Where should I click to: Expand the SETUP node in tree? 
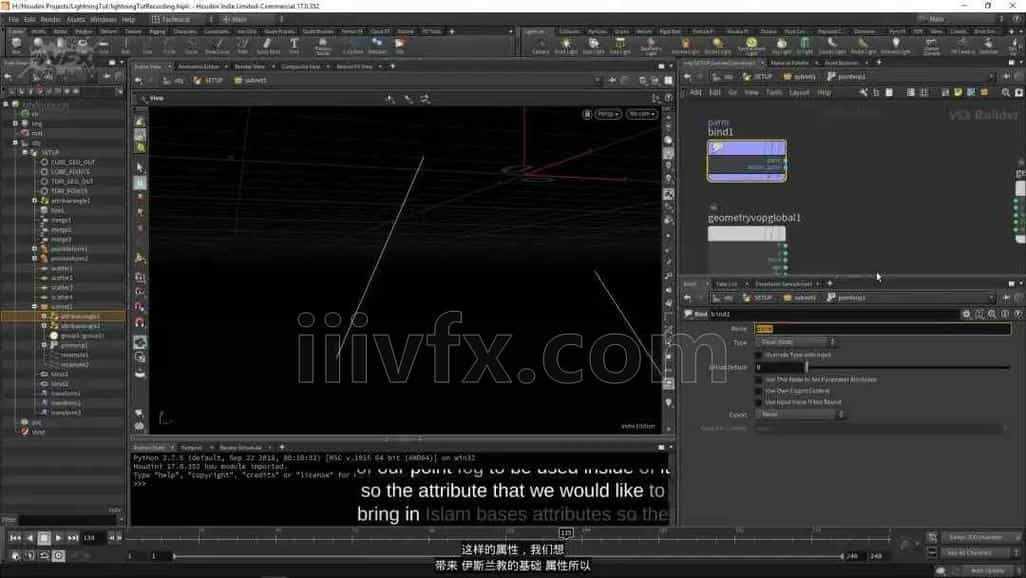tap(25, 153)
